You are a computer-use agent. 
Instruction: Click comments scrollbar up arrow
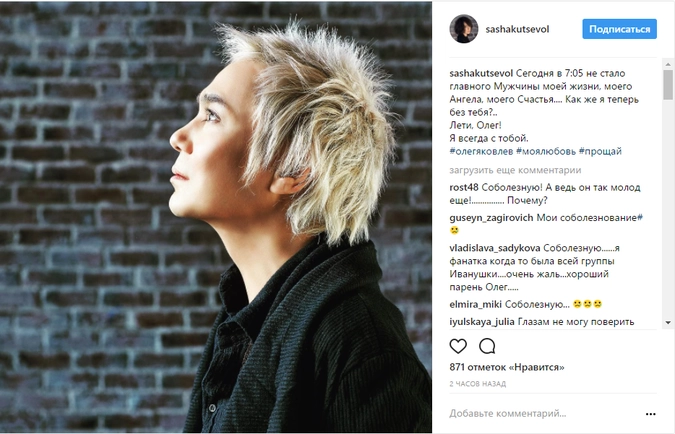point(668,64)
